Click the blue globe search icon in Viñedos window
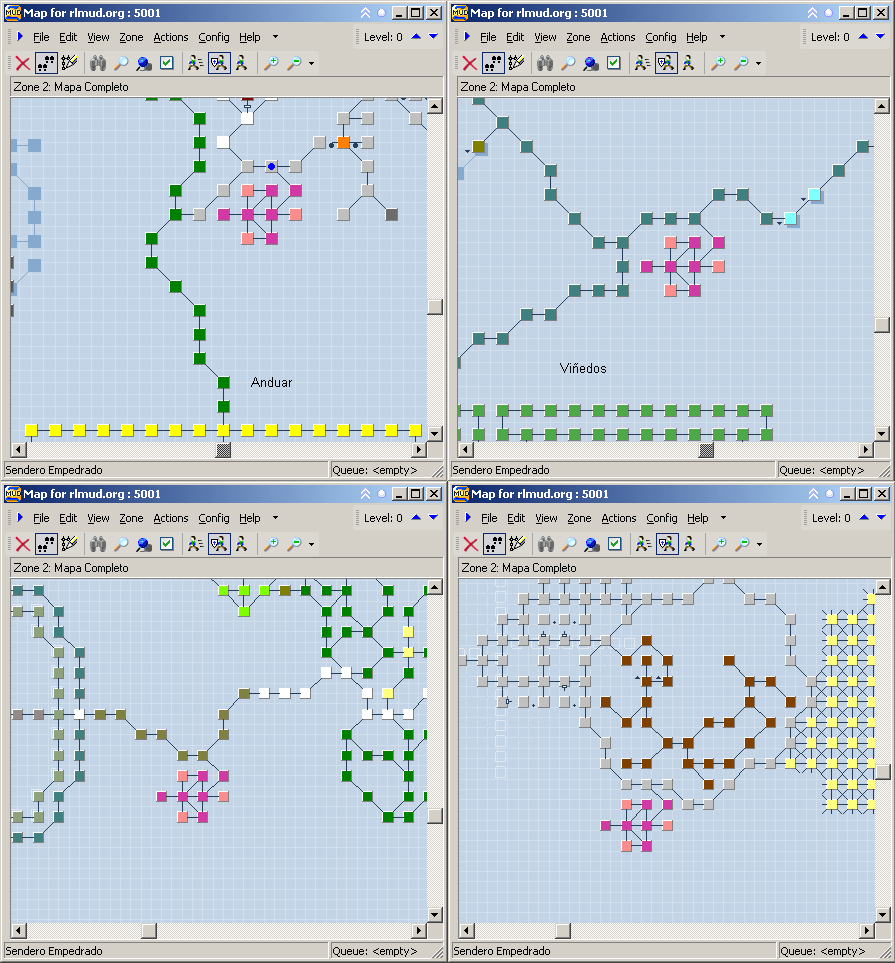895x963 pixels. coord(591,63)
